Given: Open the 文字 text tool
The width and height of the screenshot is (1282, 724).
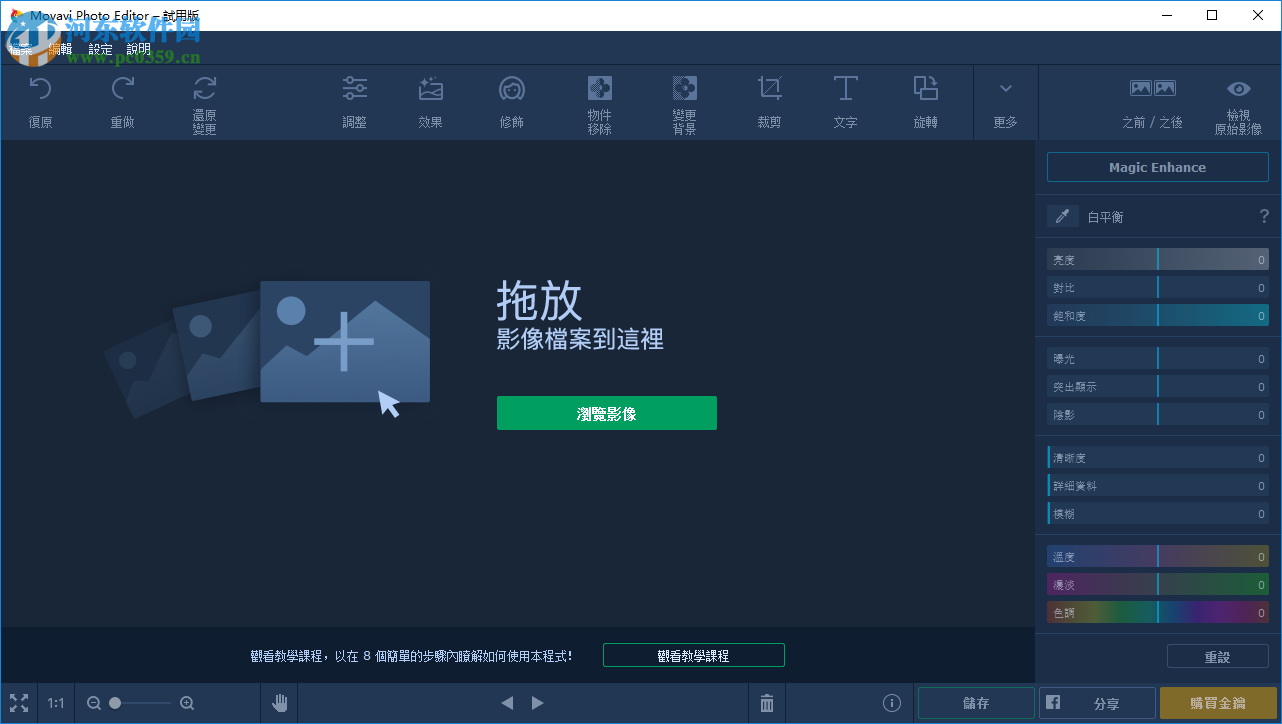Looking at the screenshot, I should (845, 102).
